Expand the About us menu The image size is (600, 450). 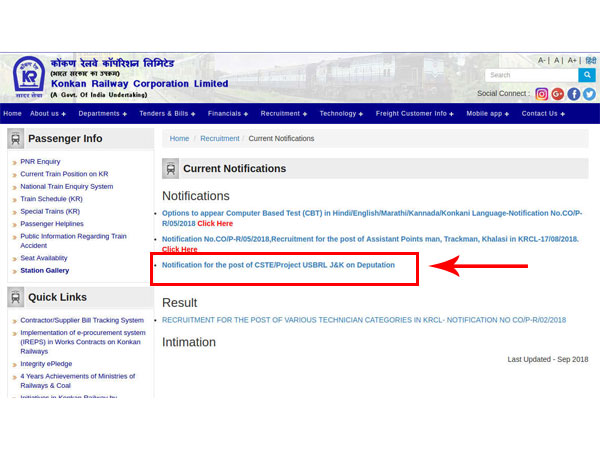pos(48,114)
